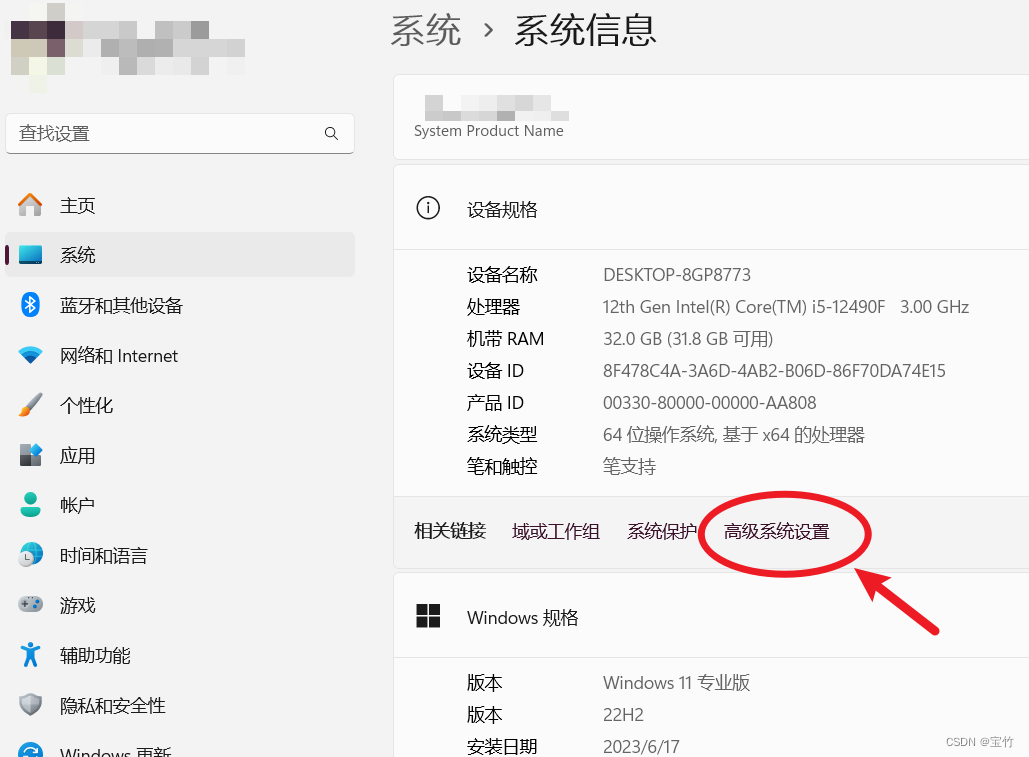
Task: Click product ID 00330-80000-00000-AA808
Action: pyautogui.click(x=709, y=403)
